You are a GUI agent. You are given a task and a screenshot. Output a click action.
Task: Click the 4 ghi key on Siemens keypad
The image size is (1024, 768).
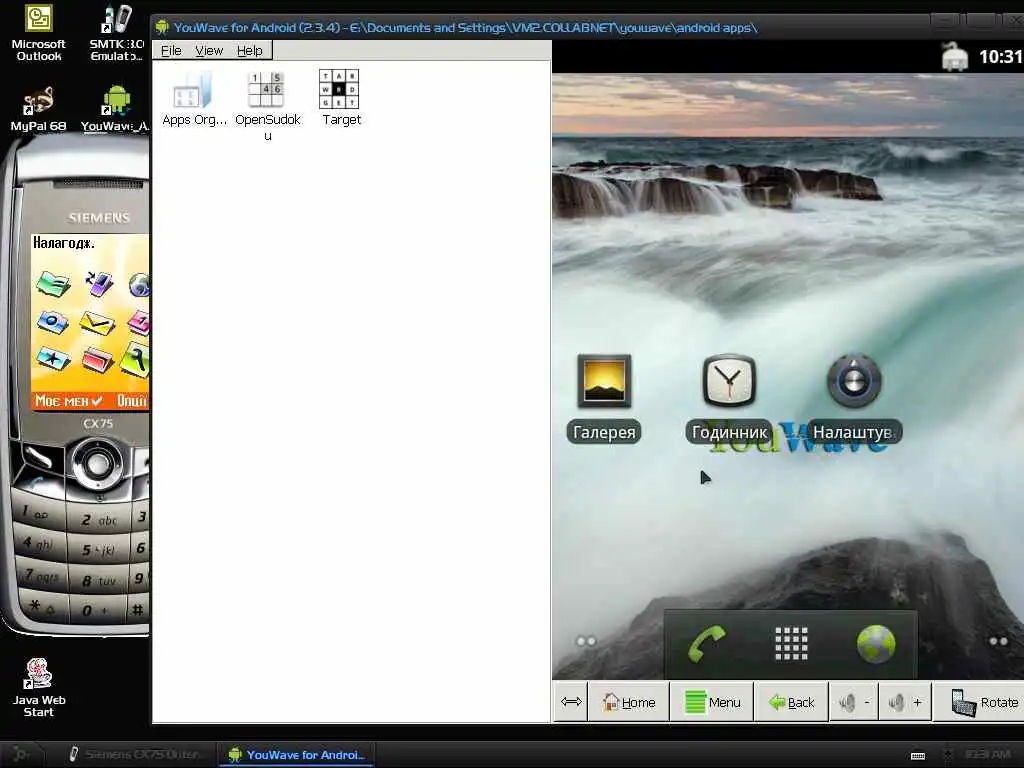[38, 543]
